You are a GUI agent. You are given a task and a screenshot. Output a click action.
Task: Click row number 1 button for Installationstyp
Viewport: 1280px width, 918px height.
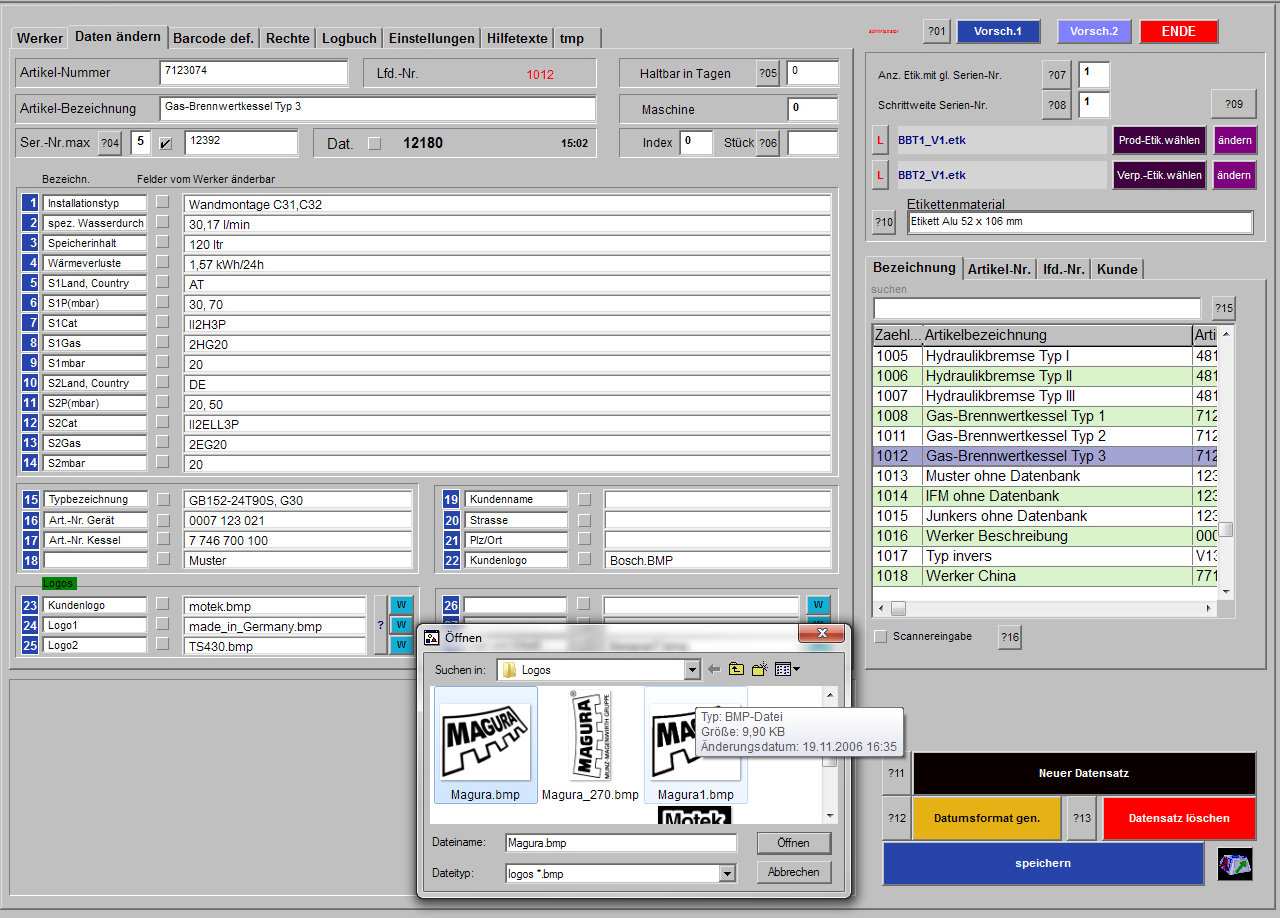pyautogui.click(x=32, y=203)
